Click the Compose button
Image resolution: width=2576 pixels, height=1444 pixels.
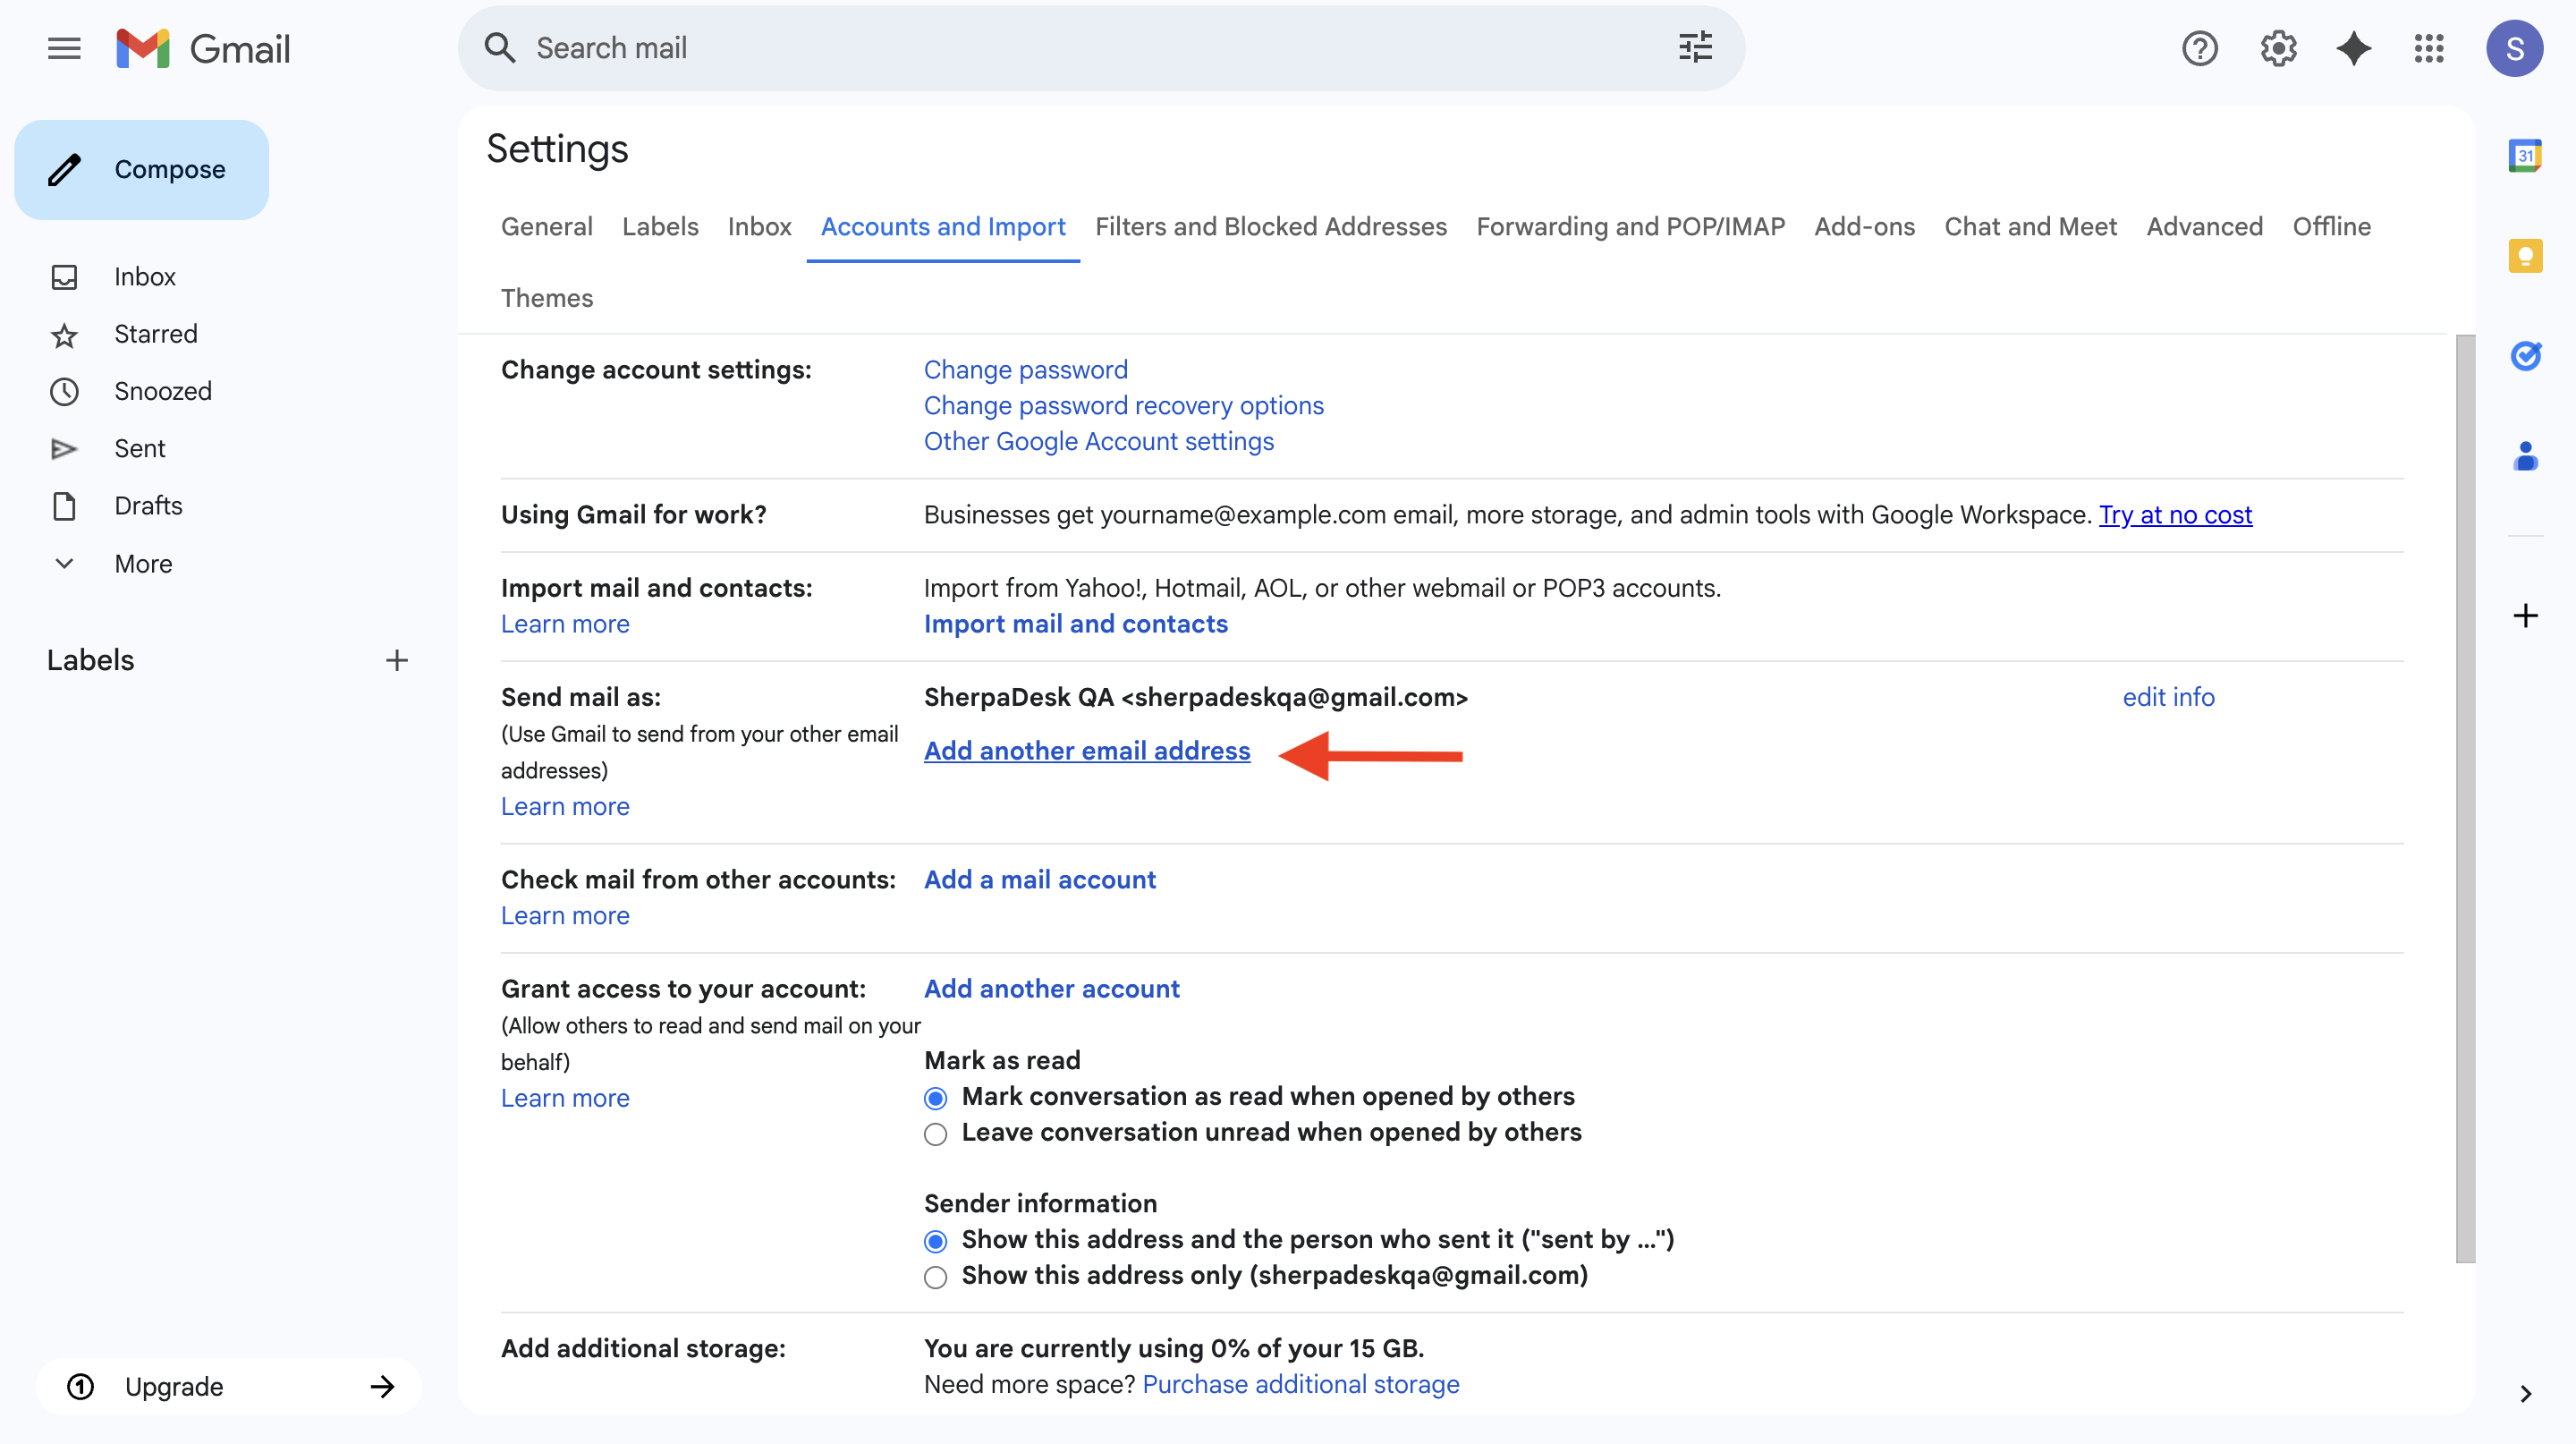point(142,170)
